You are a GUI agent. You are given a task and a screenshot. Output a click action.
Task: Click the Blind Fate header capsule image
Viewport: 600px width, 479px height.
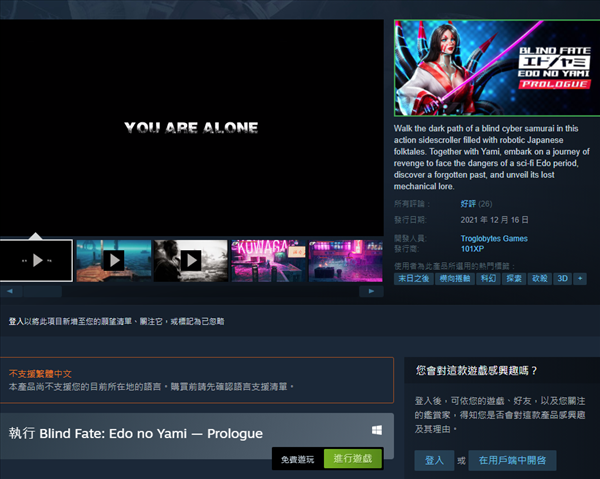(x=497, y=68)
